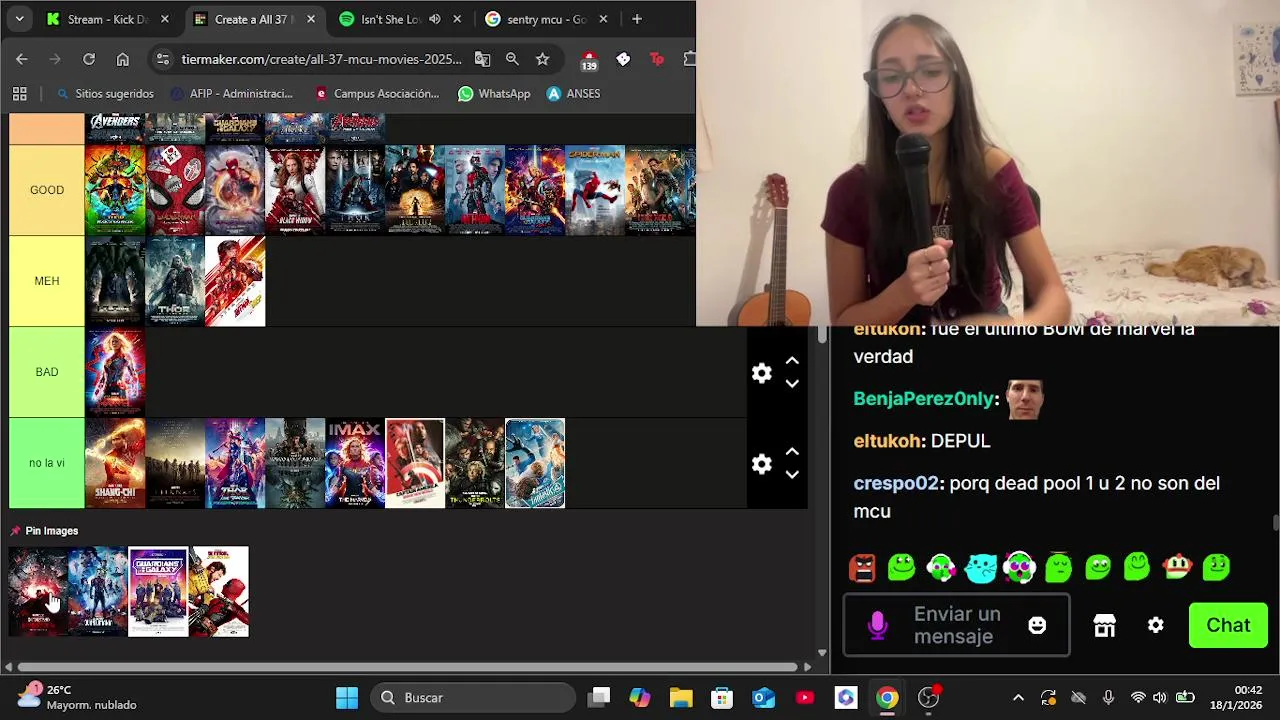Click the GOOD tier label
The image size is (1280, 720).
(47, 190)
